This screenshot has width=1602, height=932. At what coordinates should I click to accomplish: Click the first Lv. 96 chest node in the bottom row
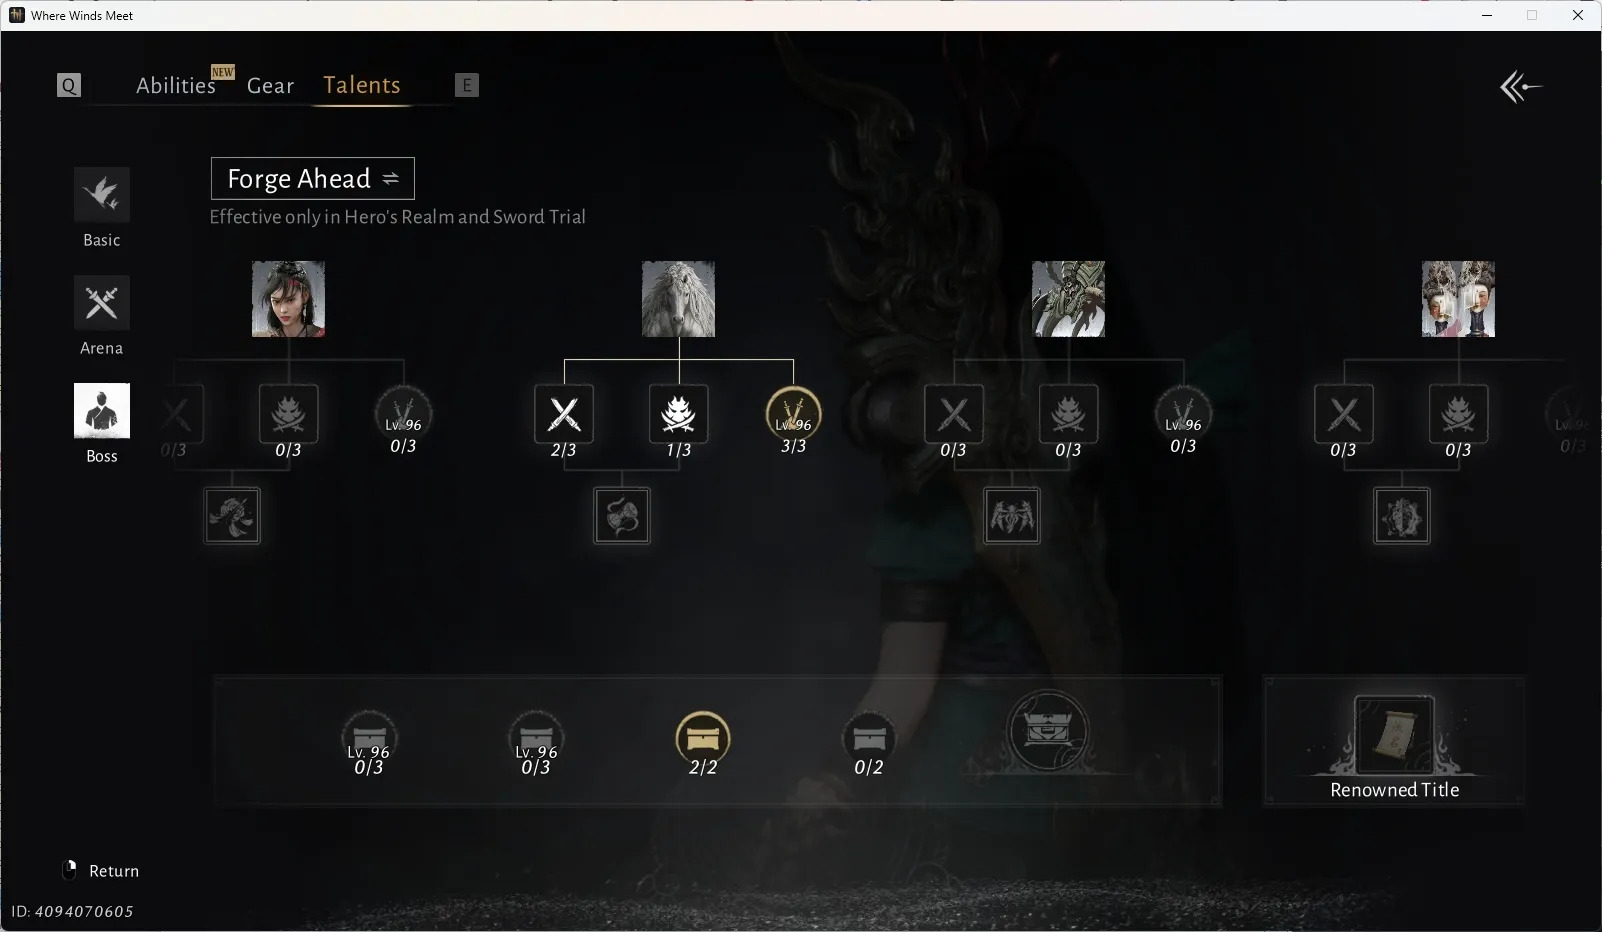(369, 740)
